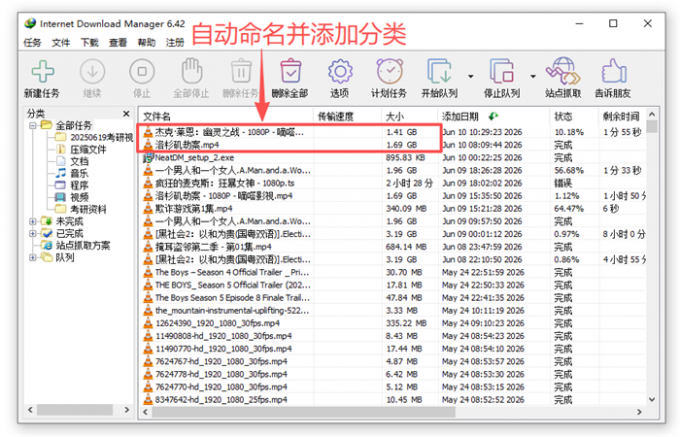Sort by the 大小 column header

pyautogui.click(x=409, y=116)
